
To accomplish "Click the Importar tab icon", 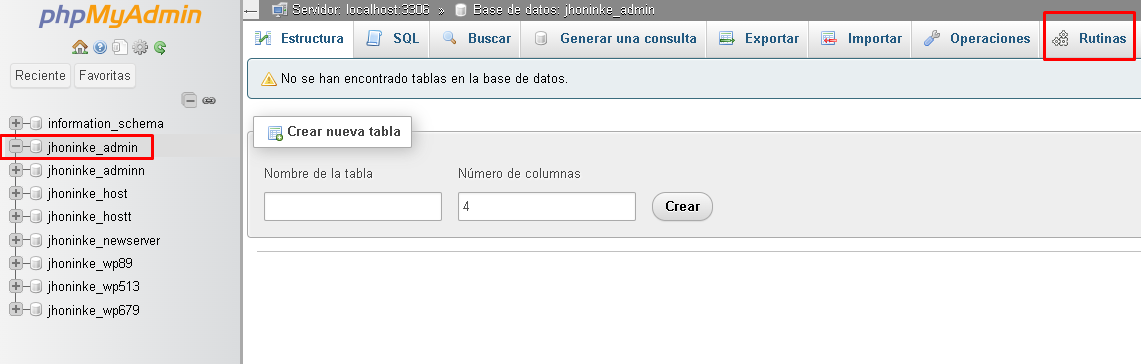I will (830, 39).
